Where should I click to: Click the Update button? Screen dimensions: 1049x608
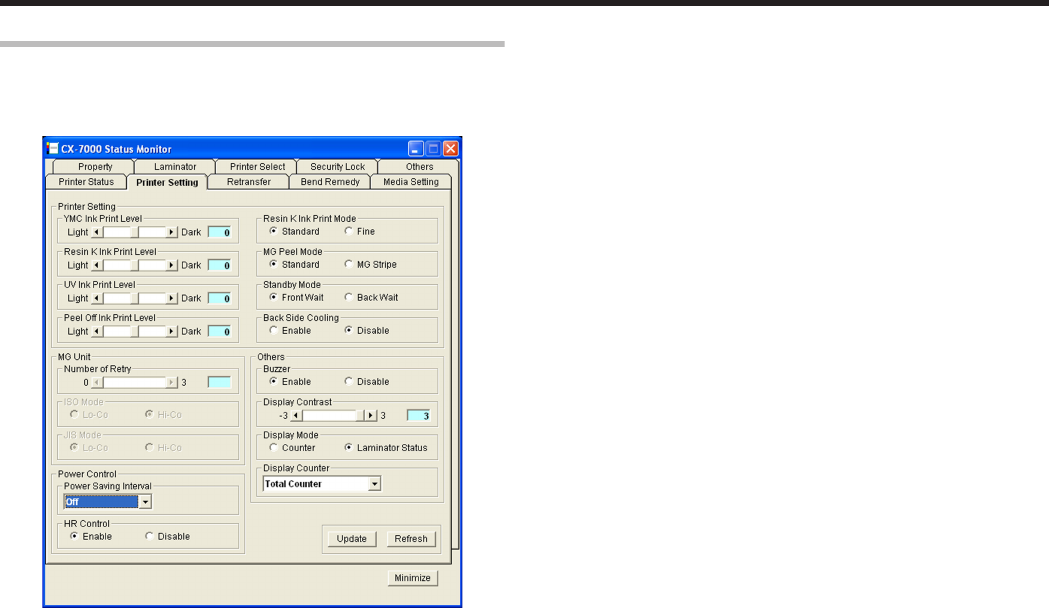click(x=352, y=538)
